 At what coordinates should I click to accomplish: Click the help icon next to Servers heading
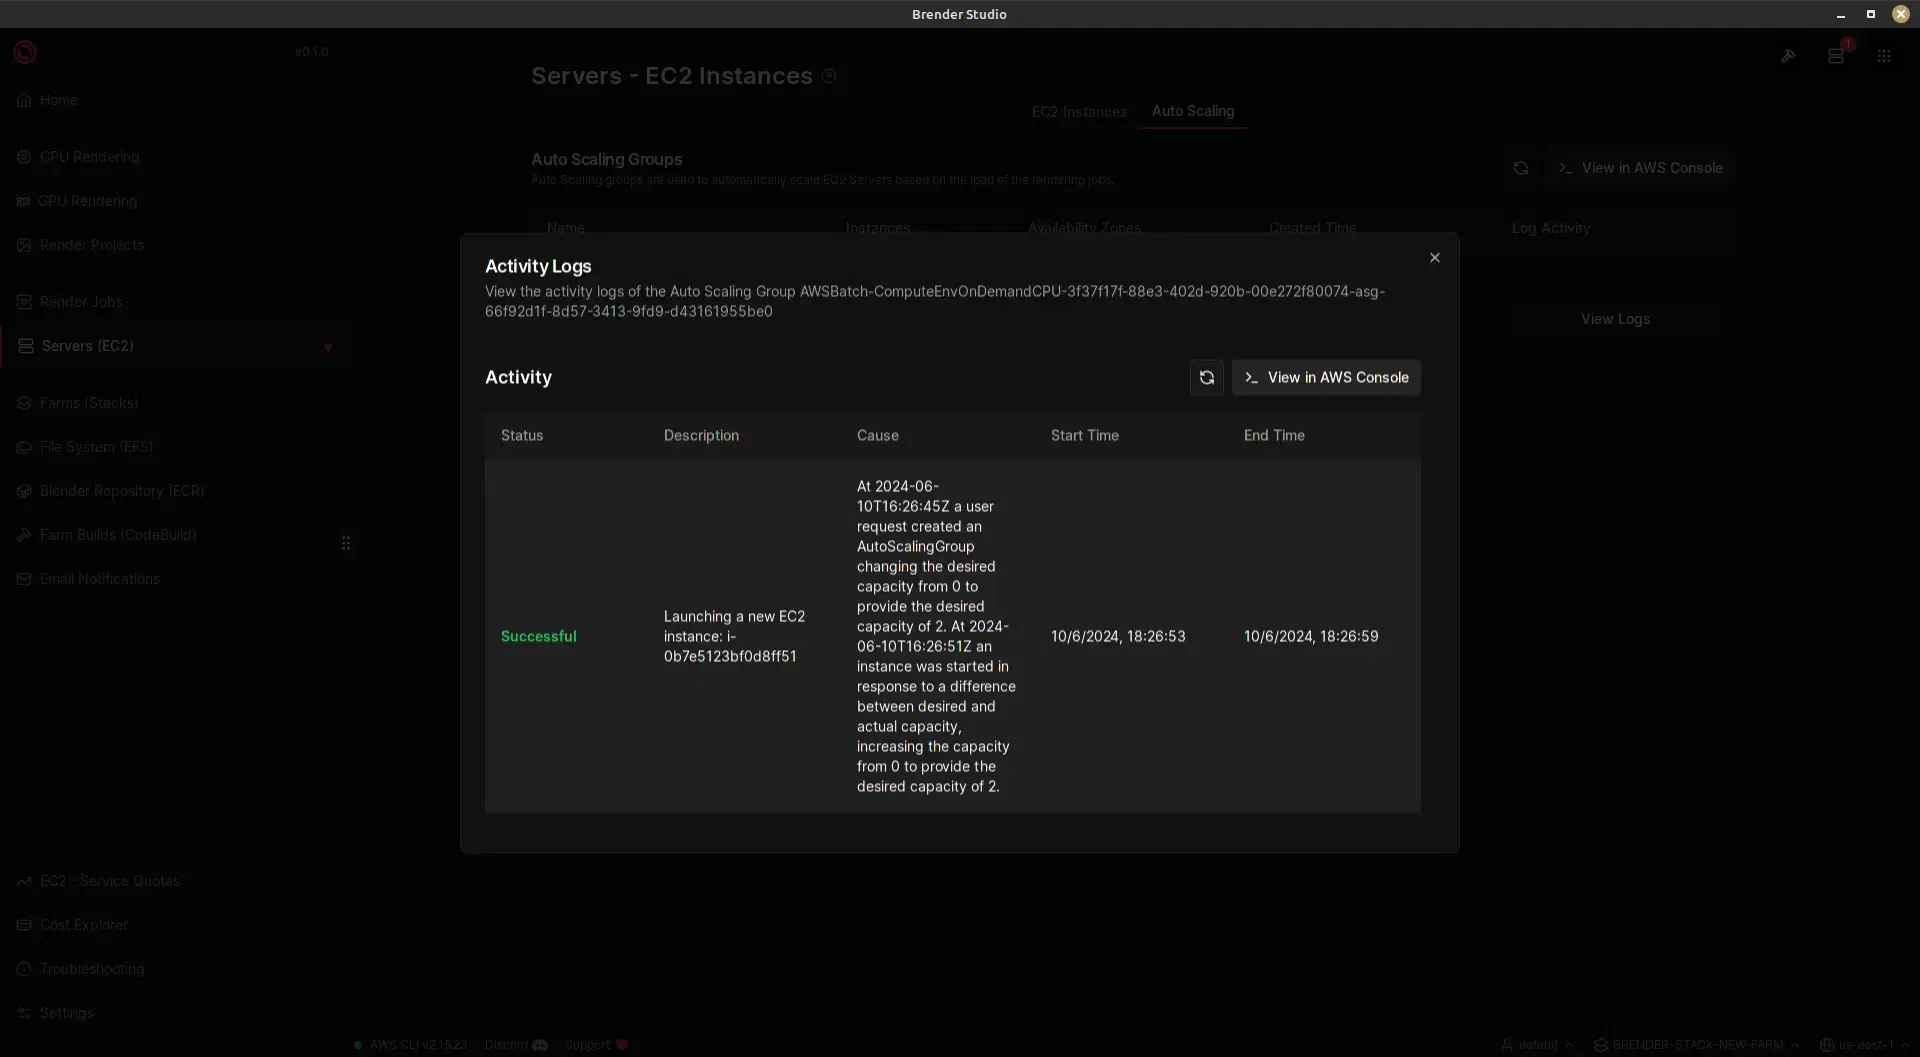click(x=830, y=75)
